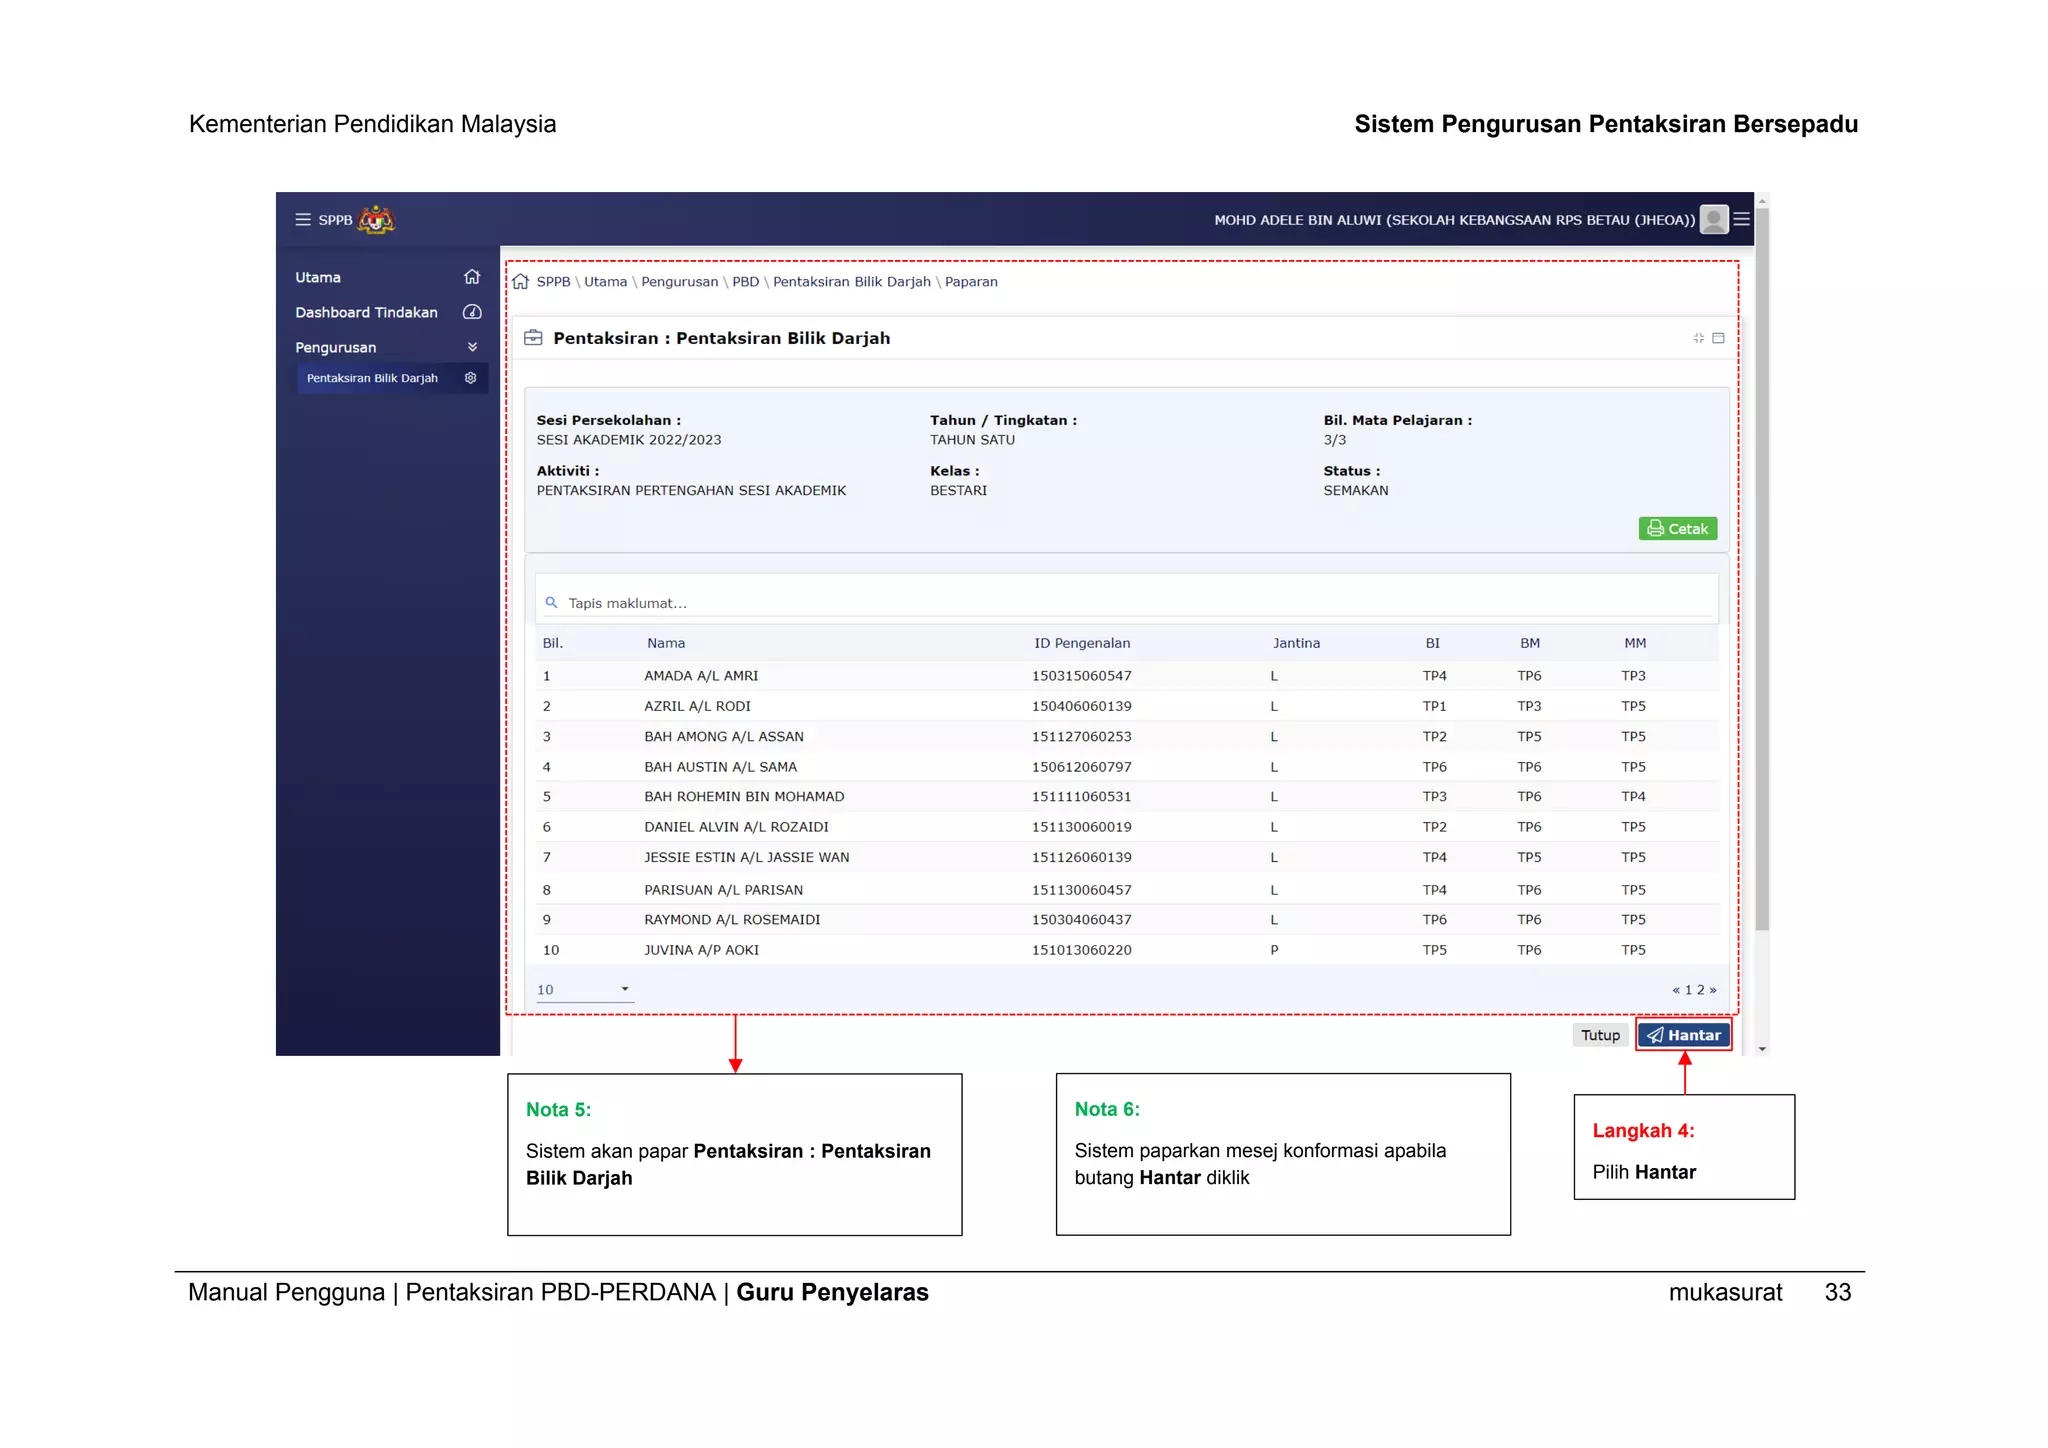This screenshot has height=1448, width=2048.
Task: Click the maximize panel icon in card header
Action: point(1718,338)
